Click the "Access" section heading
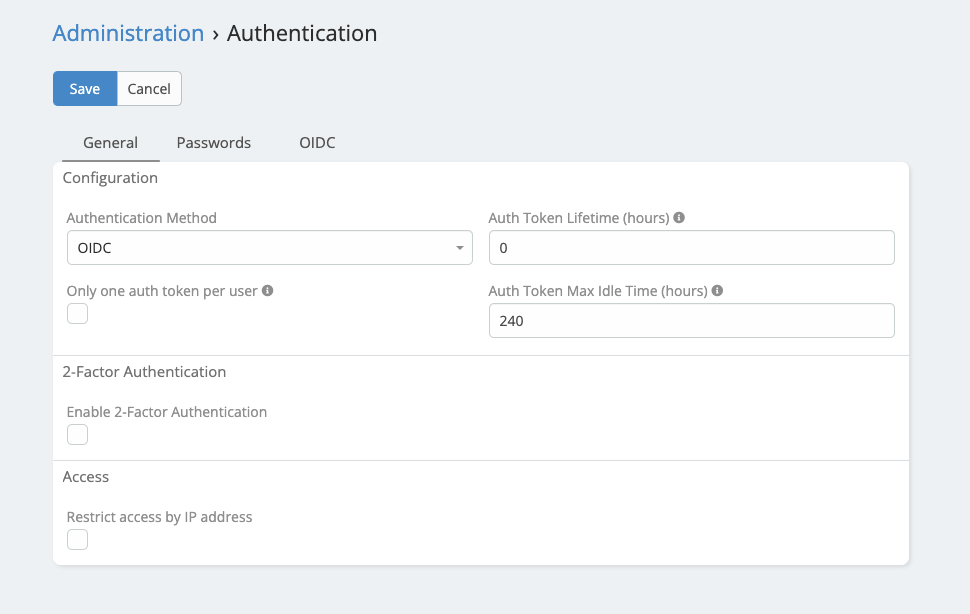This screenshot has width=970, height=614. tap(86, 477)
